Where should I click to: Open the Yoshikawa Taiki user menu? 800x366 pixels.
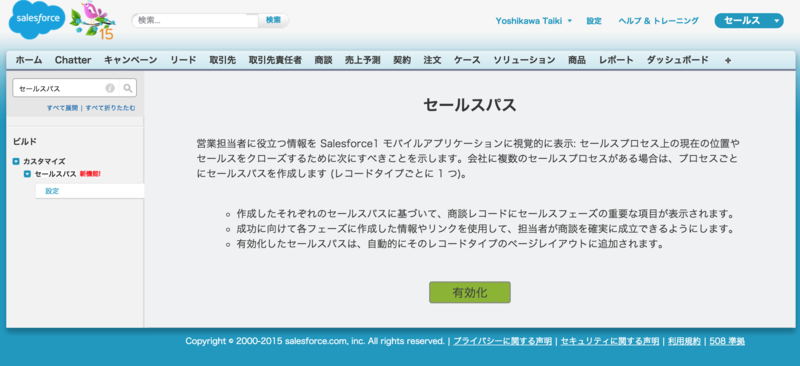[533, 21]
